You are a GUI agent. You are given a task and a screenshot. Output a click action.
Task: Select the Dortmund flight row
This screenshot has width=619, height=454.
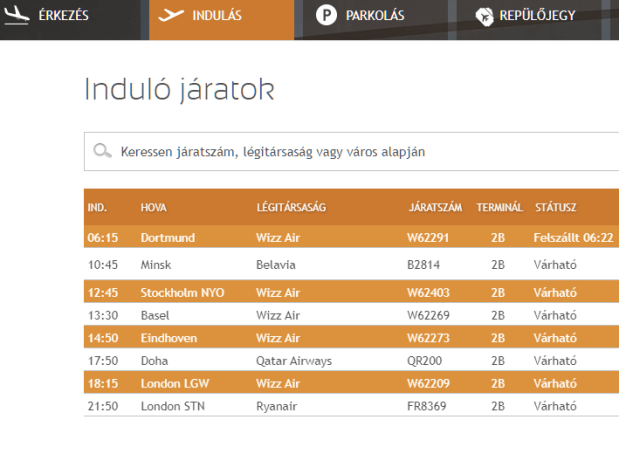[167, 238]
